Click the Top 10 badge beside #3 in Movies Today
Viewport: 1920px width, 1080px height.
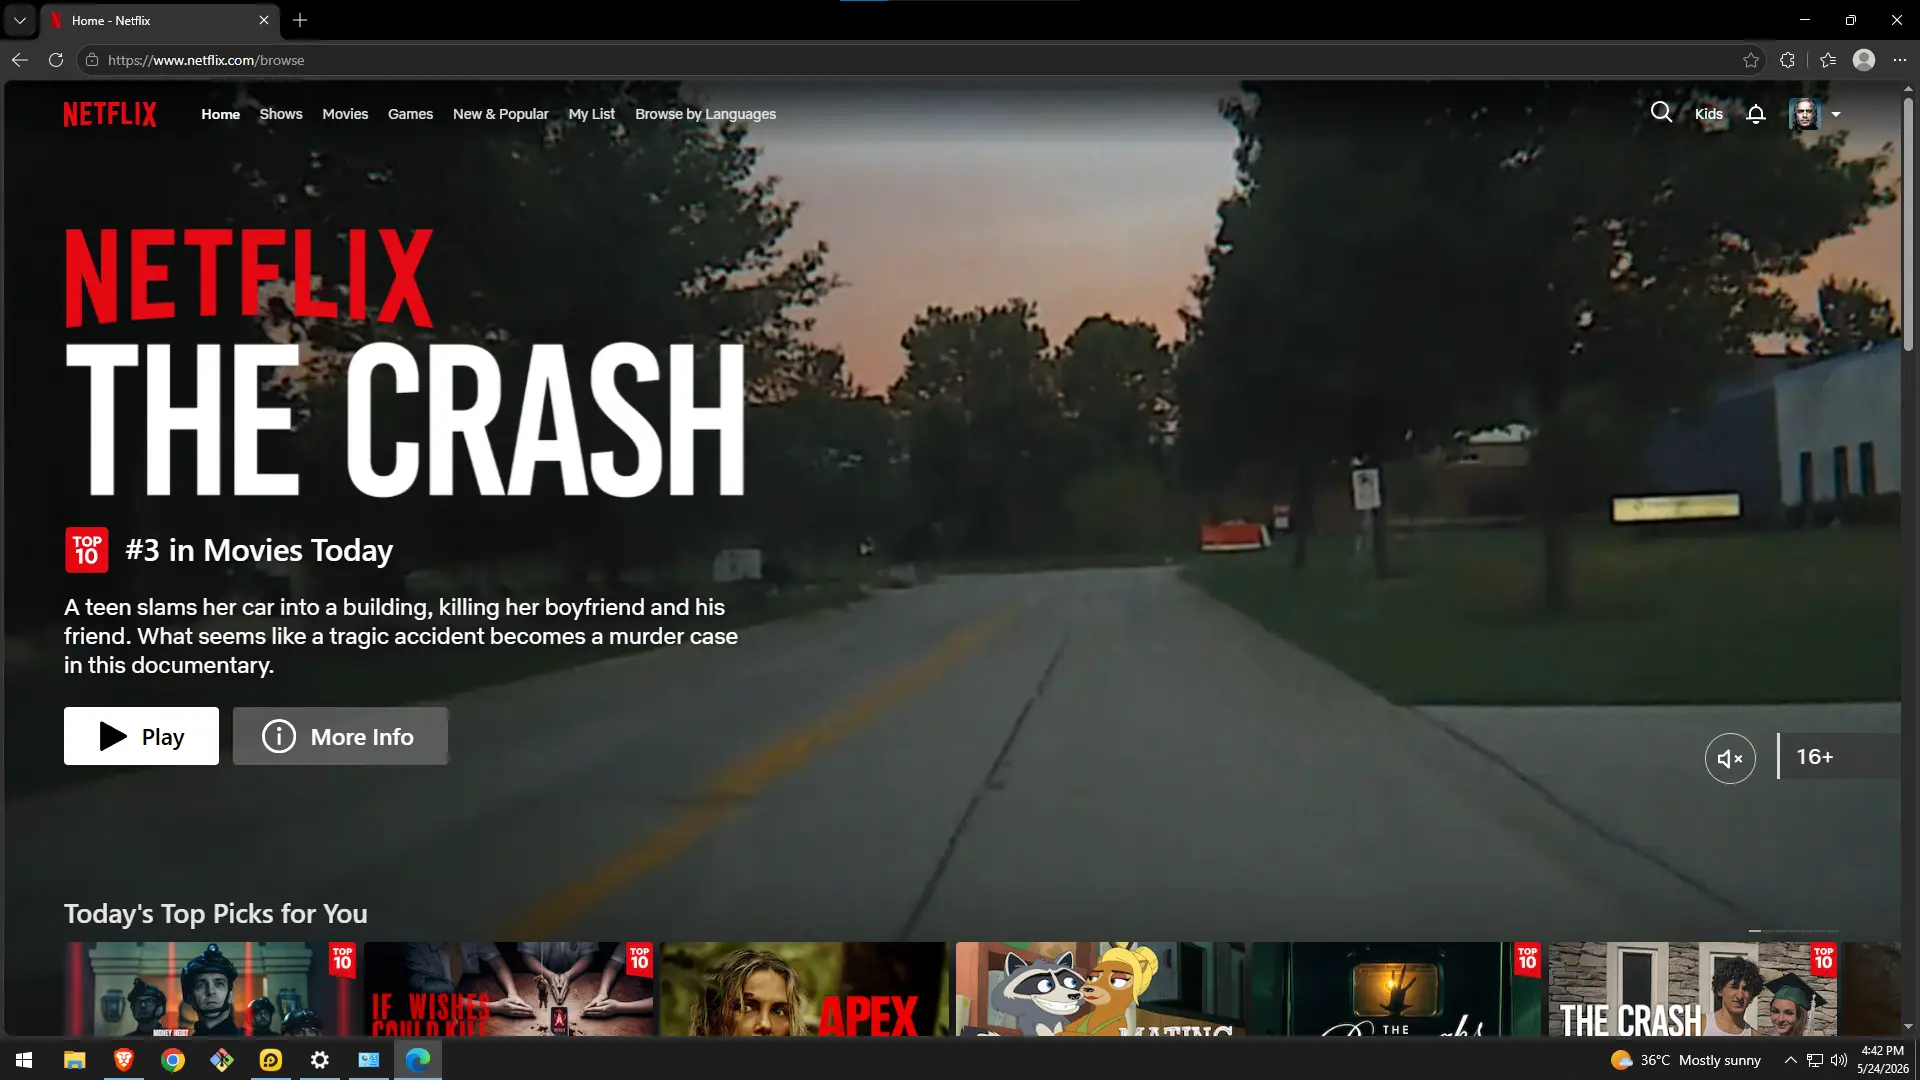(x=87, y=550)
